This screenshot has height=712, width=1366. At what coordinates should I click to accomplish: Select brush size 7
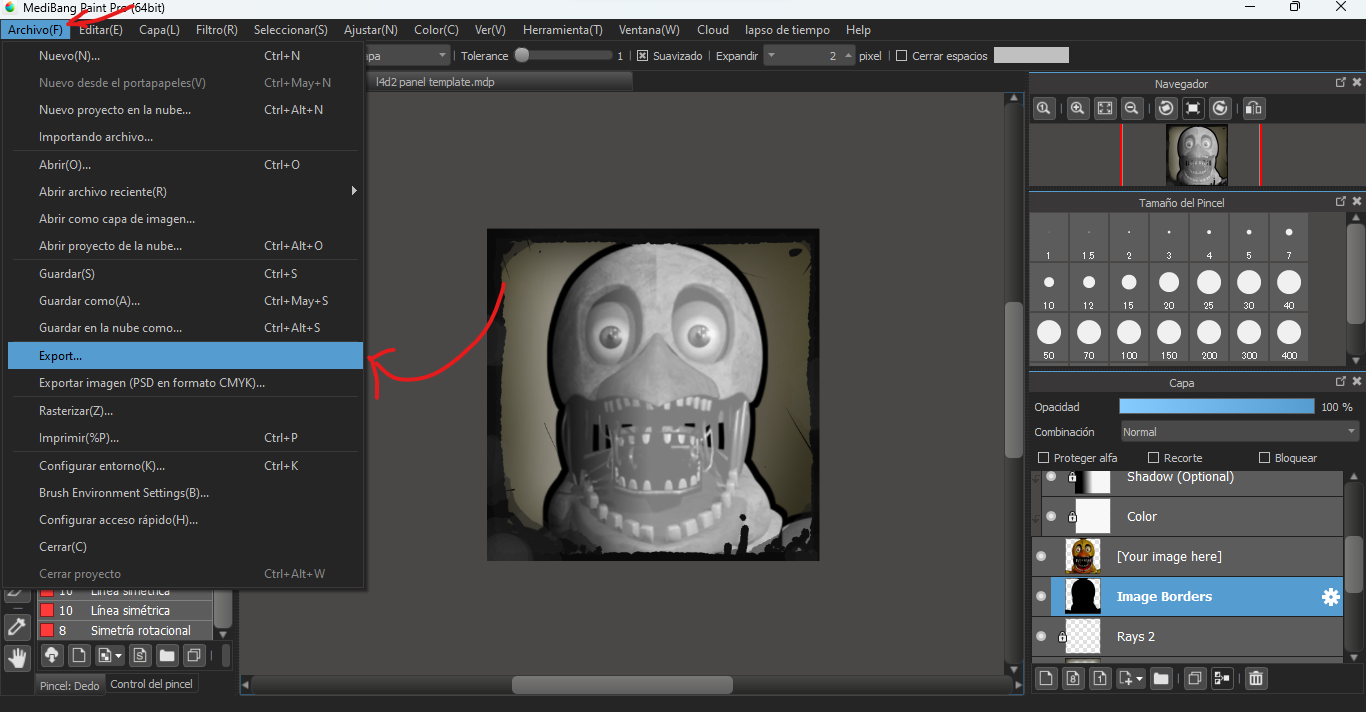tap(1289, 238)
